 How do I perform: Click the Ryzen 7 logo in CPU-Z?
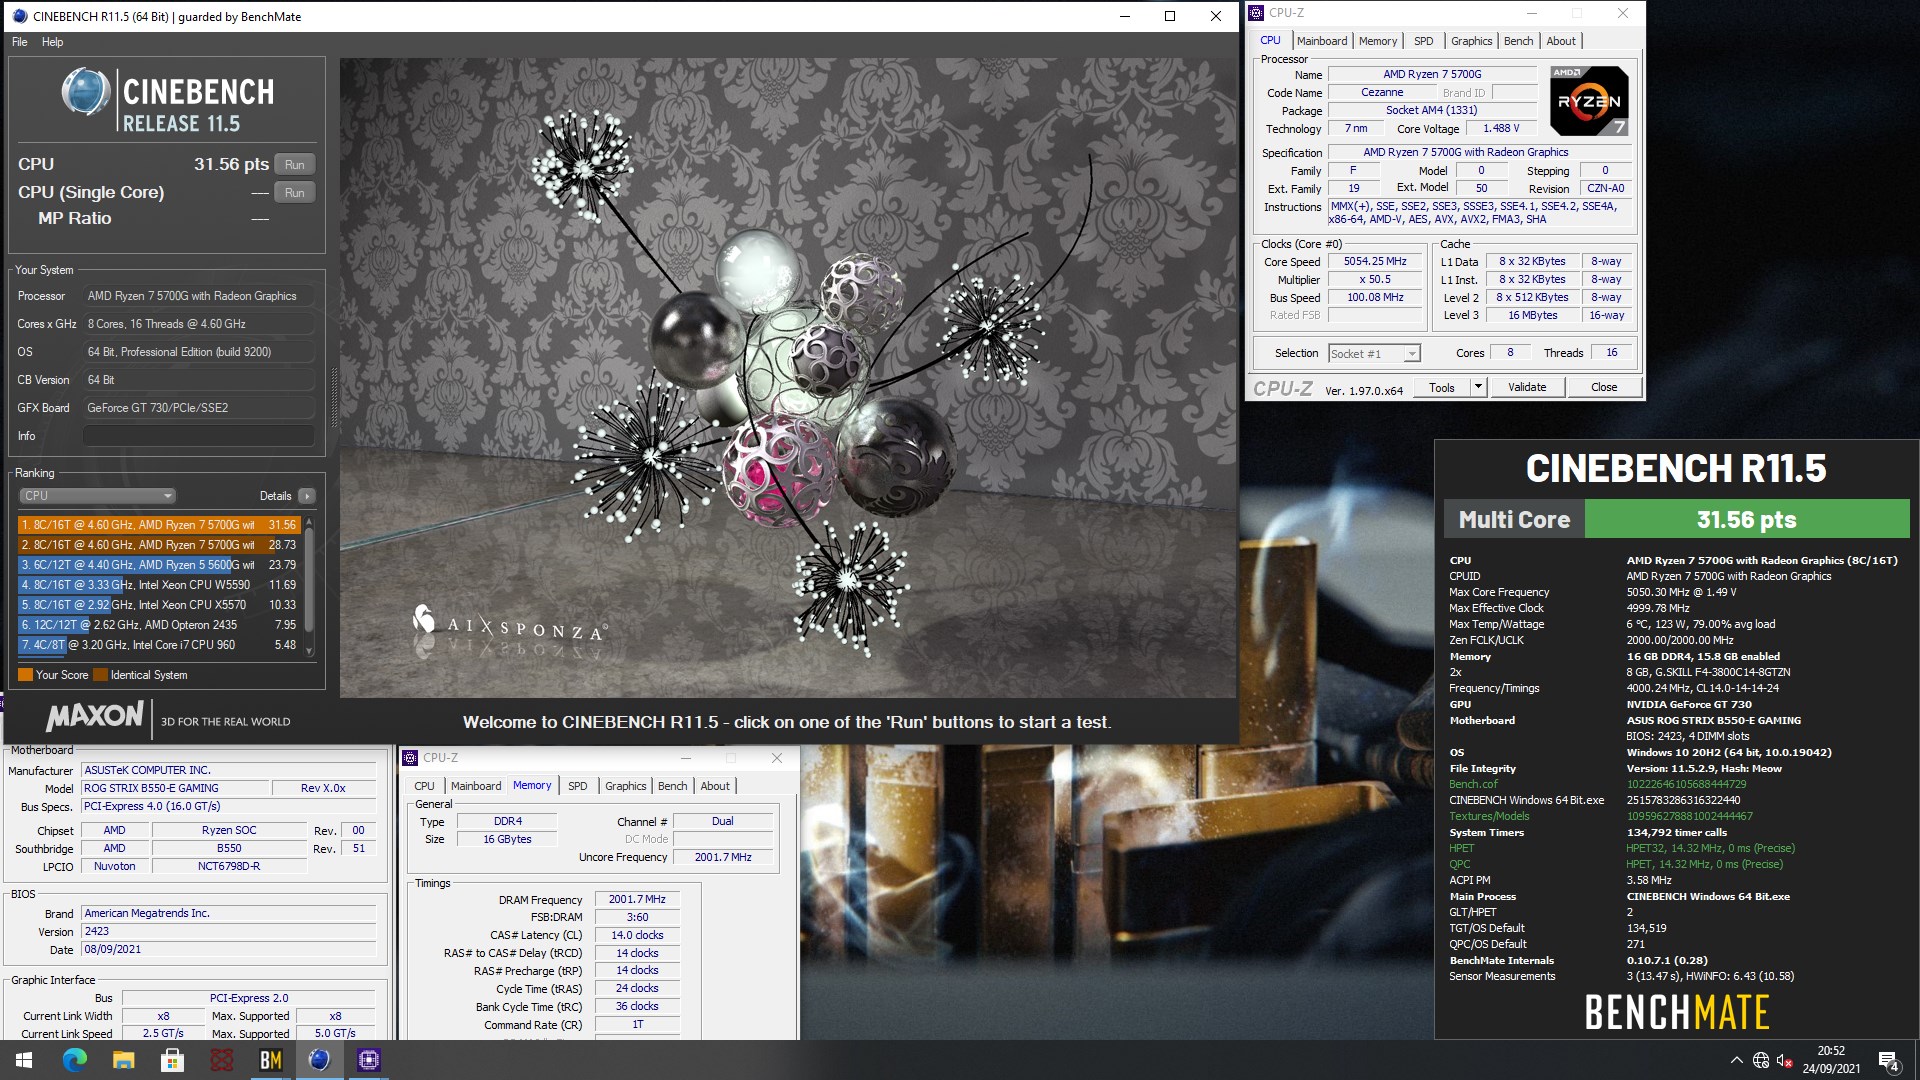coord(1589,100)
